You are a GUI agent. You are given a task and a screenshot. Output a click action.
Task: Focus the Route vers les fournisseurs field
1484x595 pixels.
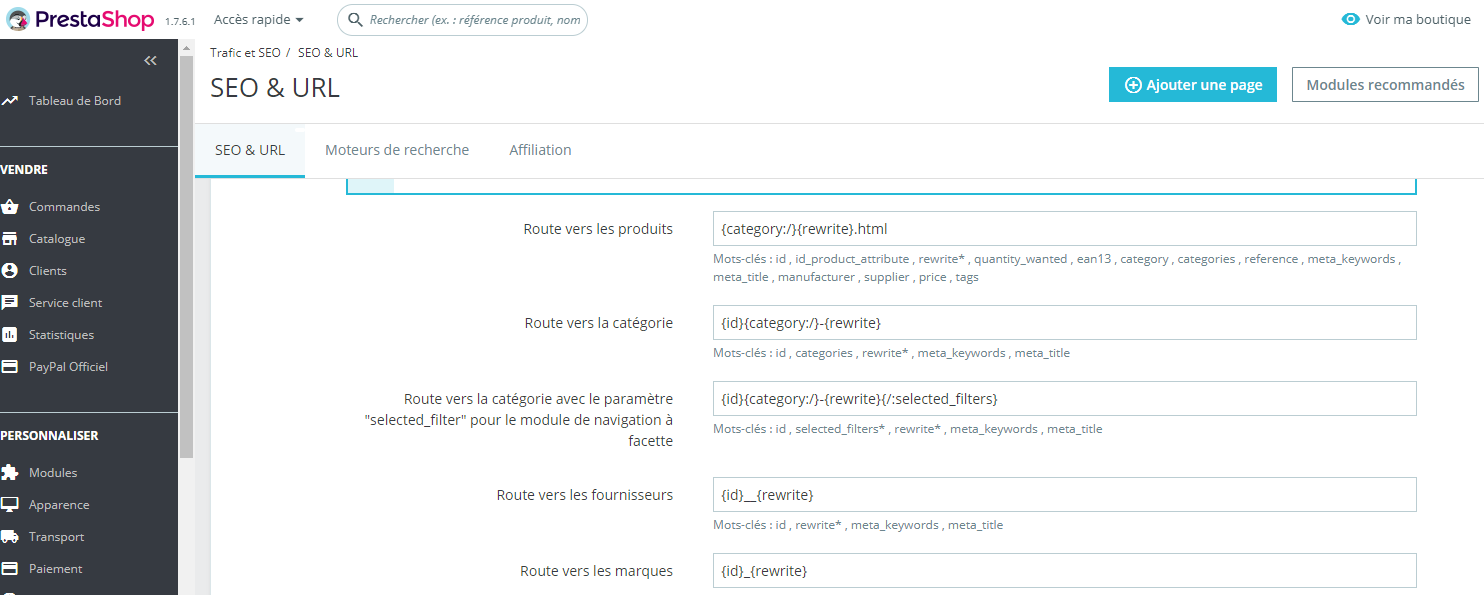[x=1065, y=495]
